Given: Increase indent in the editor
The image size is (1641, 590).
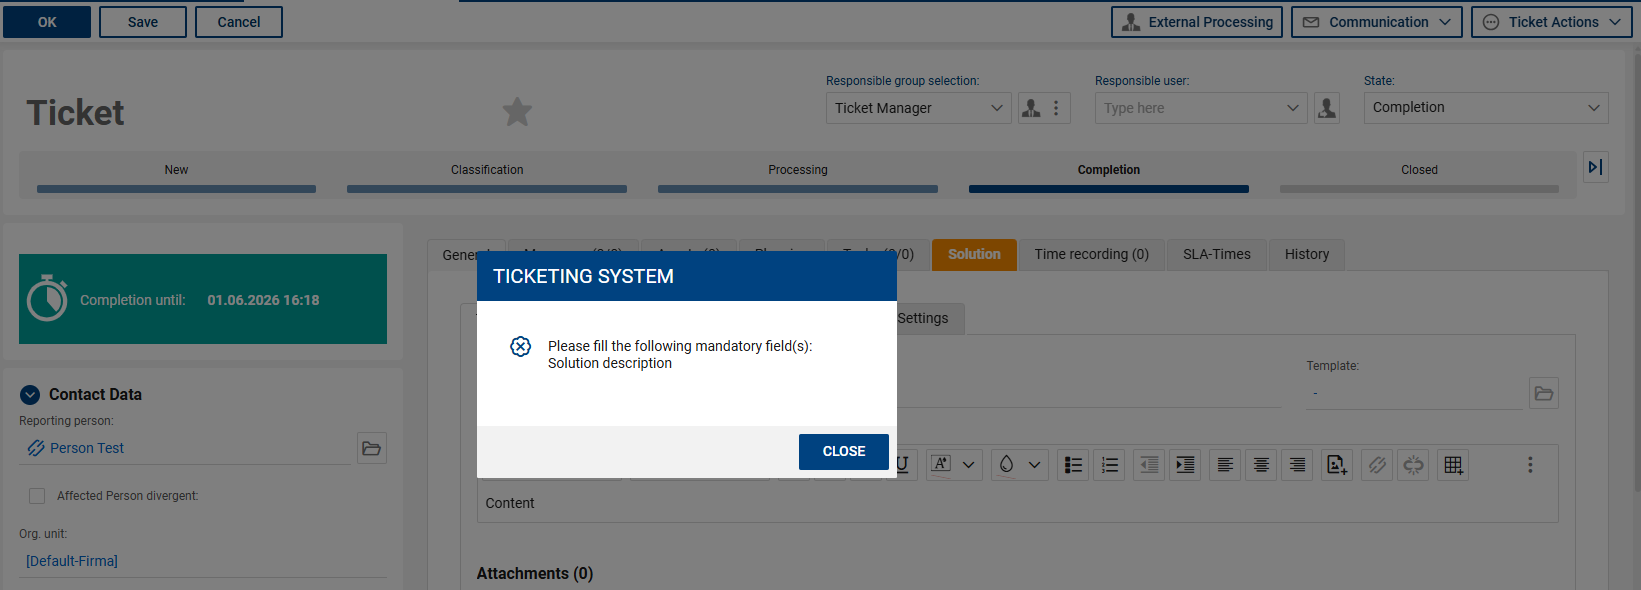Looking at the screenshot, I should pos(1185,464).
